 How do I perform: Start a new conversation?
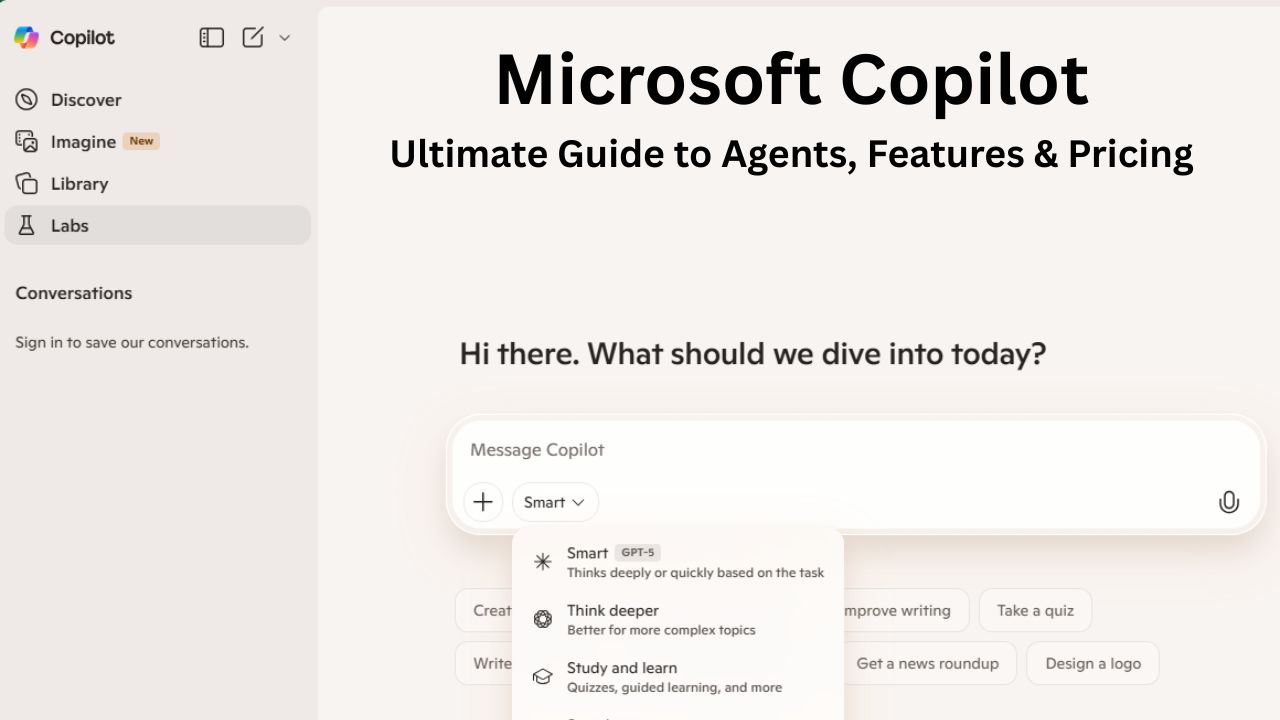(252, 37)
